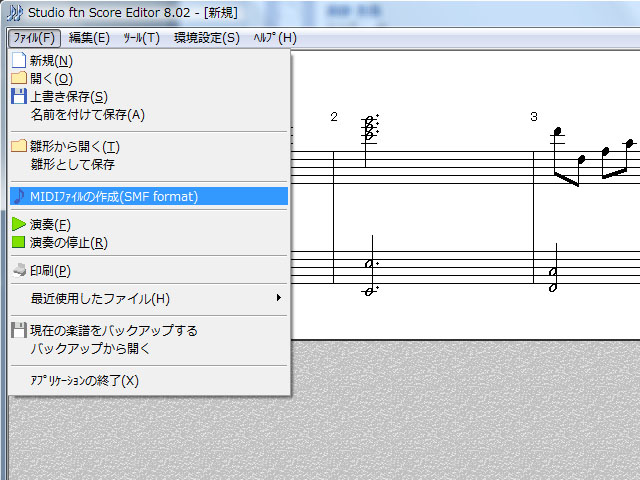The image size is (640, 480).
Task: Click the blank page icon beside 新規(N)
Action: click(19, 60)
